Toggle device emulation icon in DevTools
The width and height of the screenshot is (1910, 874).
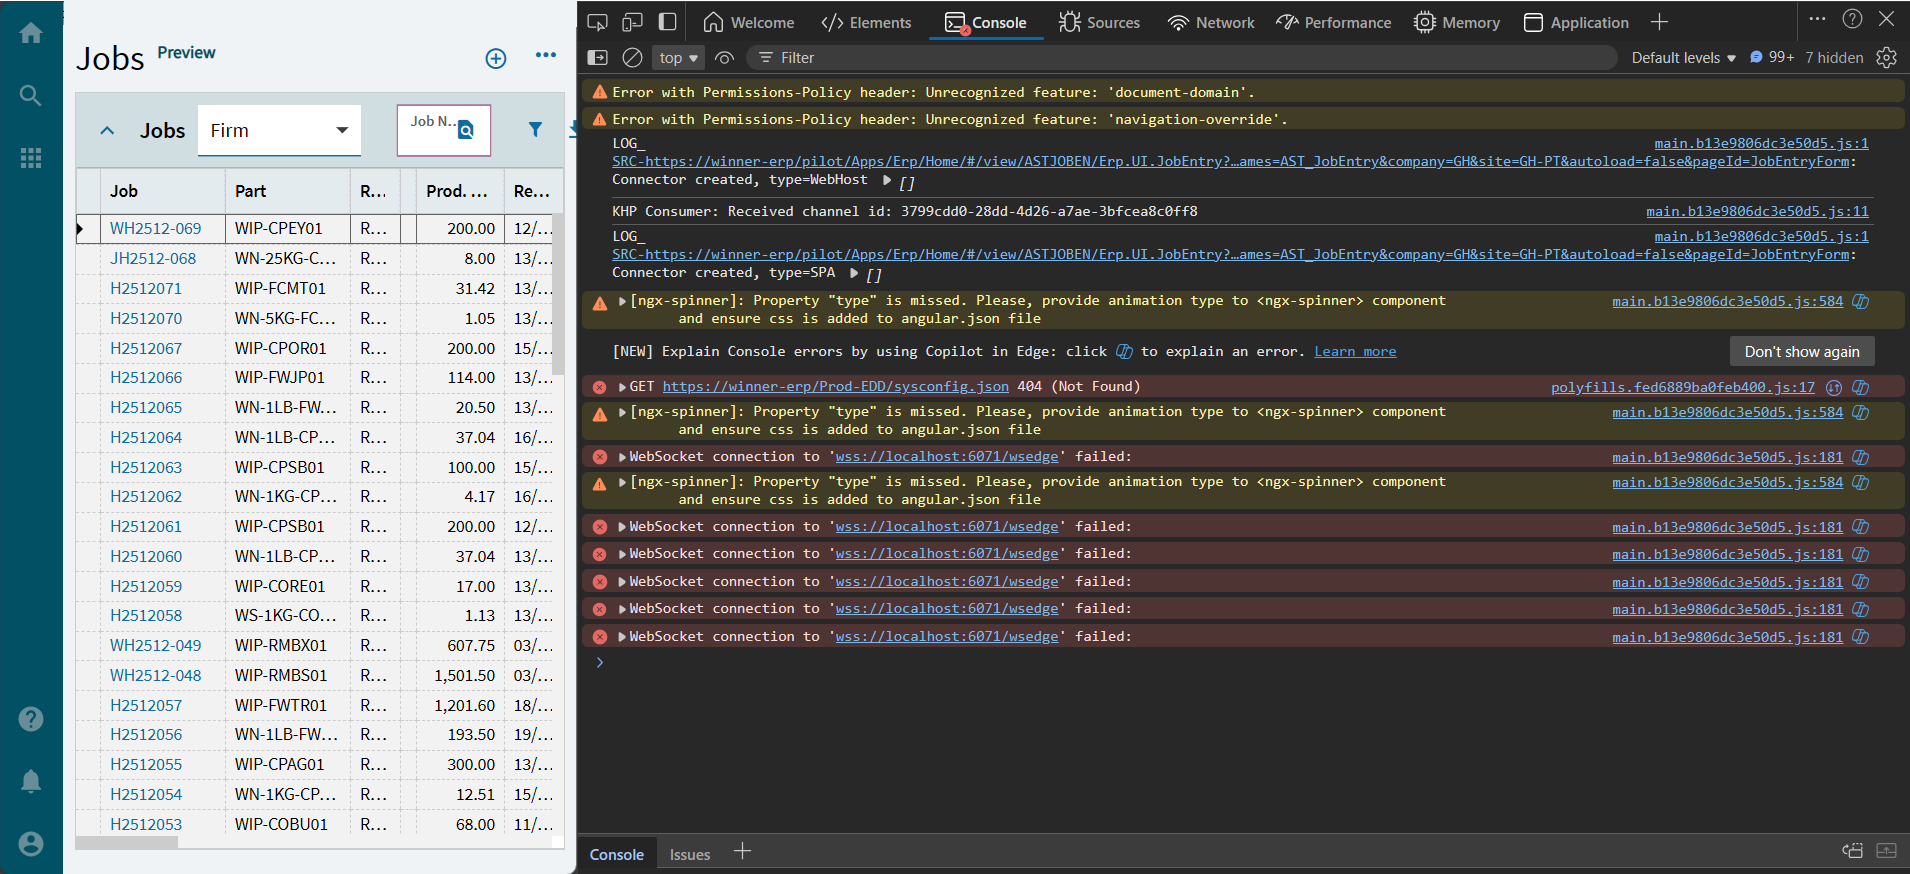[x=632, y=22]
